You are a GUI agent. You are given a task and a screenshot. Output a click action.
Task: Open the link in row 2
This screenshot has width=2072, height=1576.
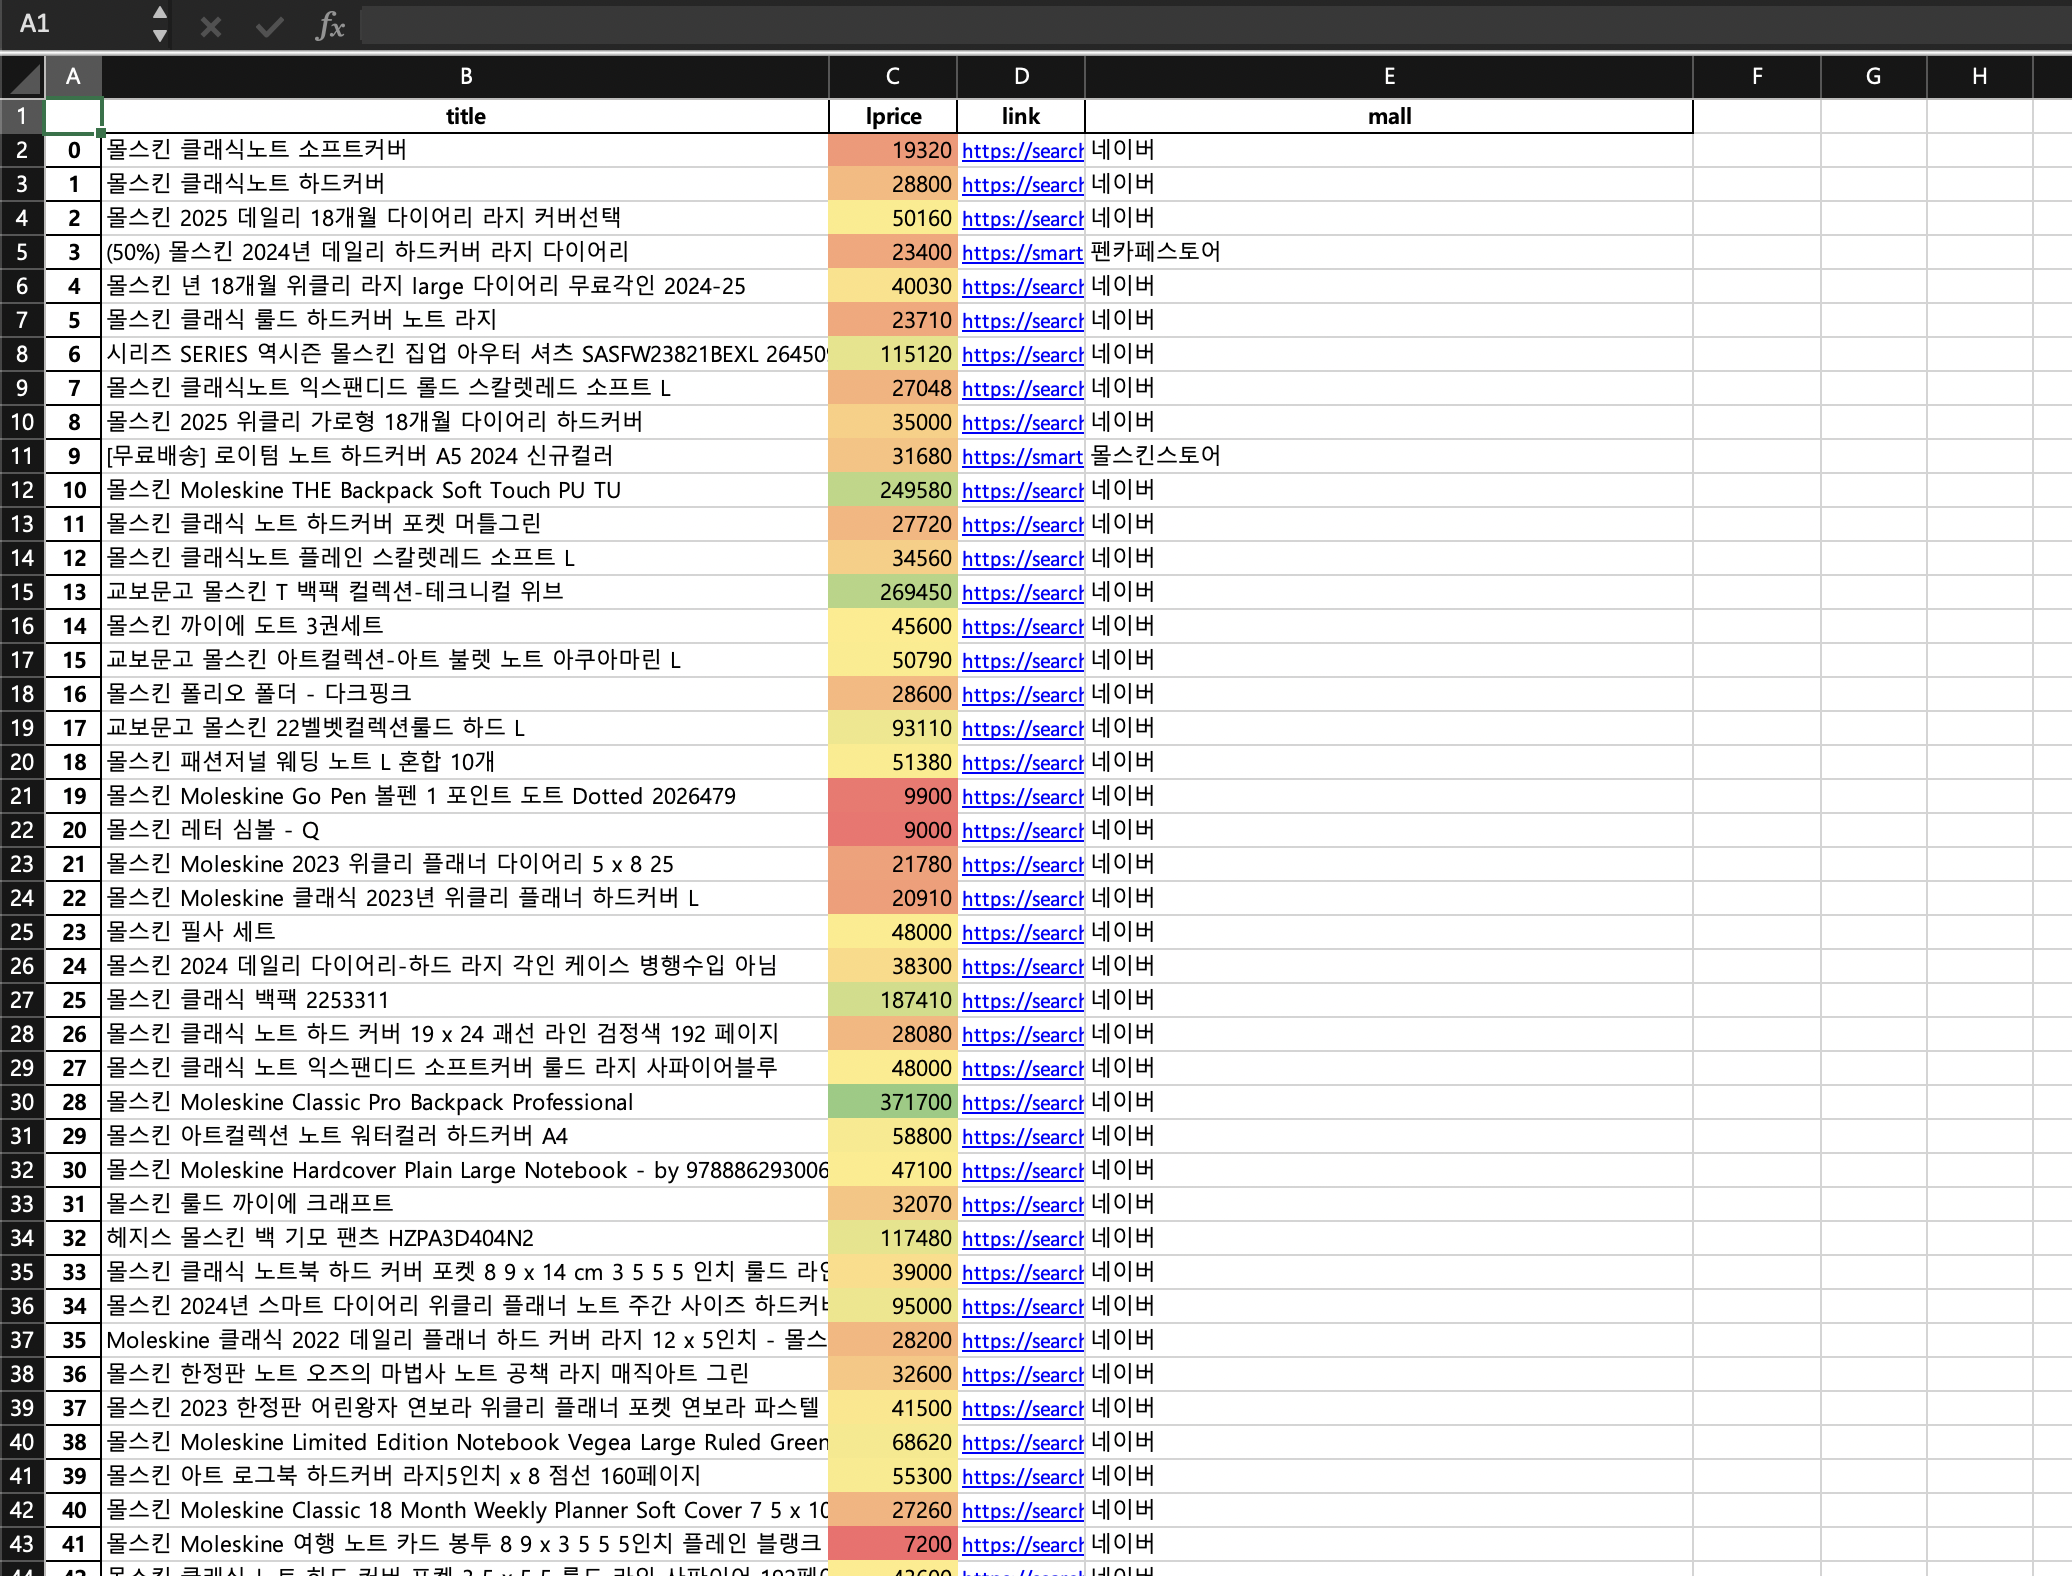[1022, 151]
